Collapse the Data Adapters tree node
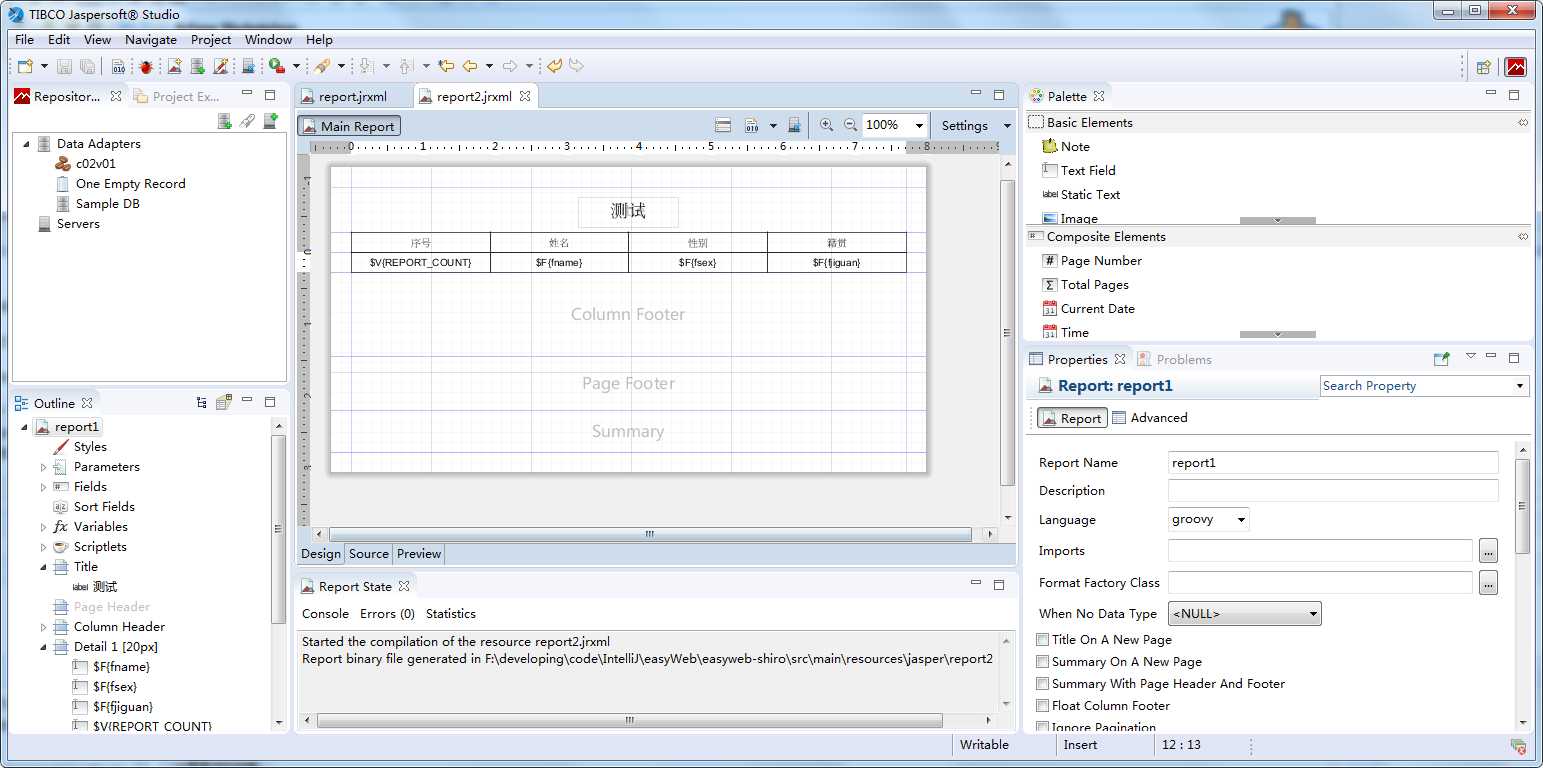Viewport: 1543px width, 768px height. click(27, 144)
